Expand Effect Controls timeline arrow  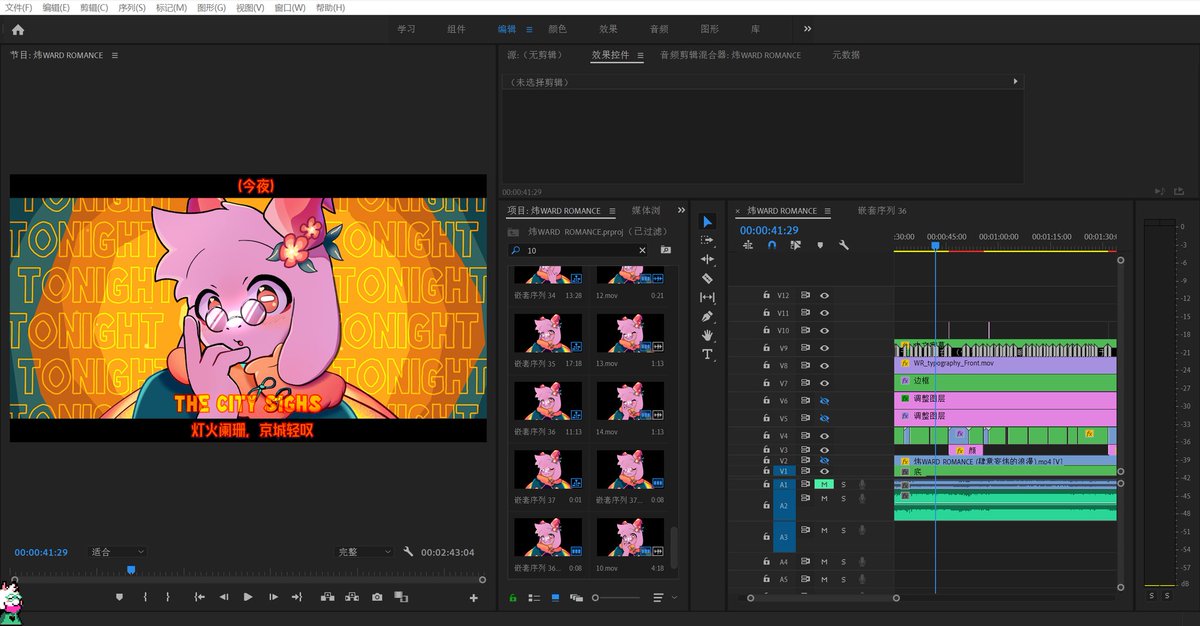click(x=1015, y=81)
